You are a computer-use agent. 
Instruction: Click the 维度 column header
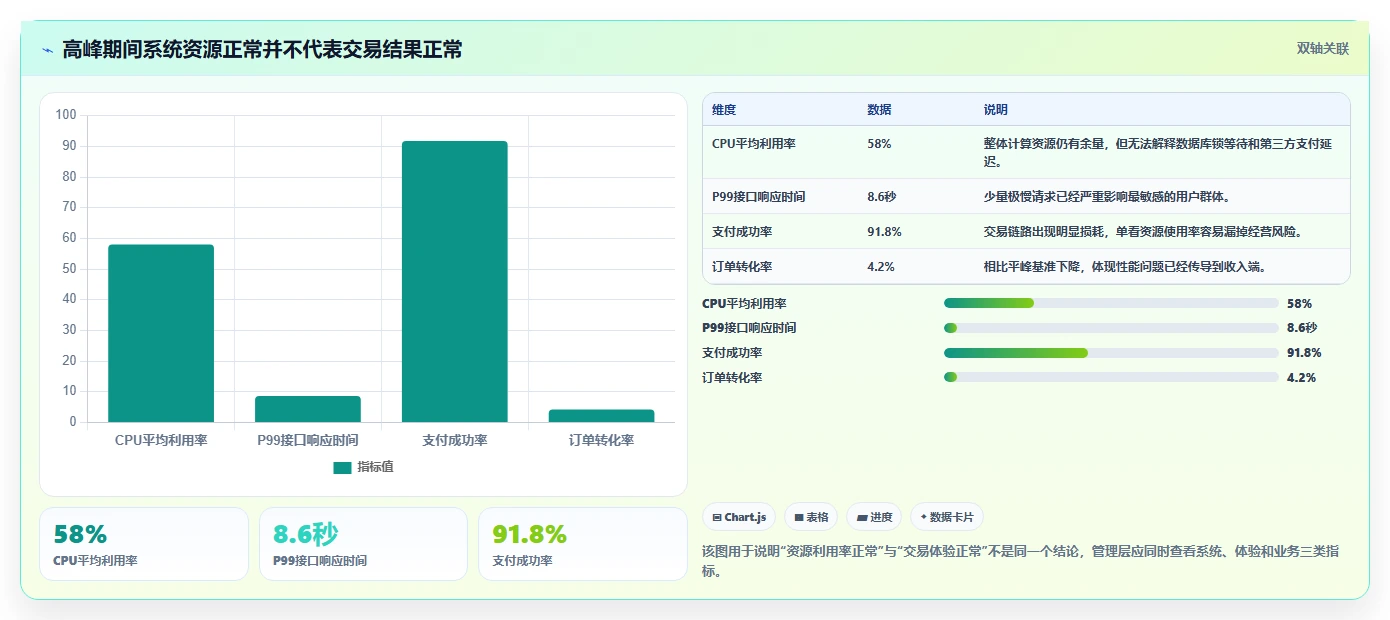pyautogui.click(x=724, y=110)
